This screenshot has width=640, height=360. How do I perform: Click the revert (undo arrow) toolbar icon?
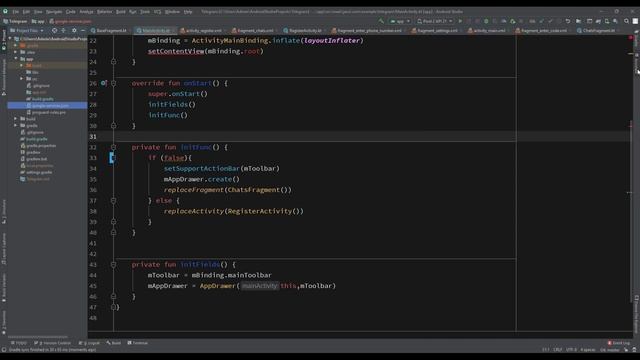point(568,21)
